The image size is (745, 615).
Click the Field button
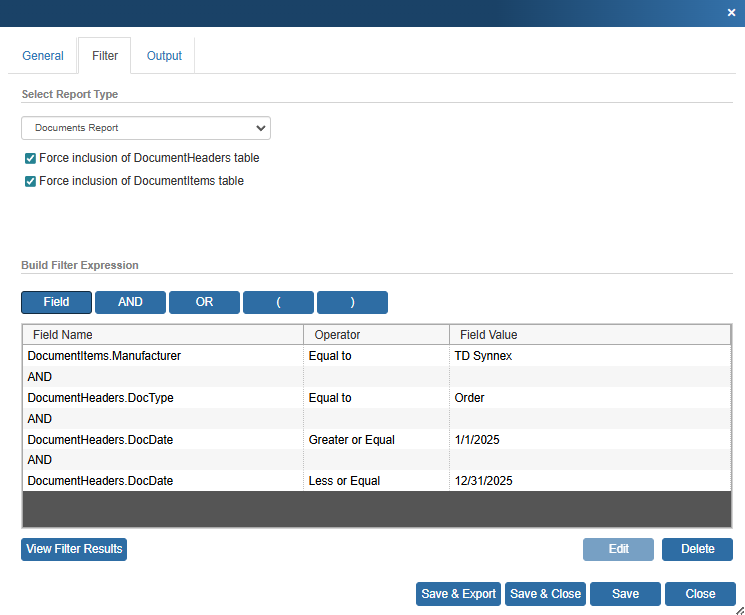click(56, 302)
